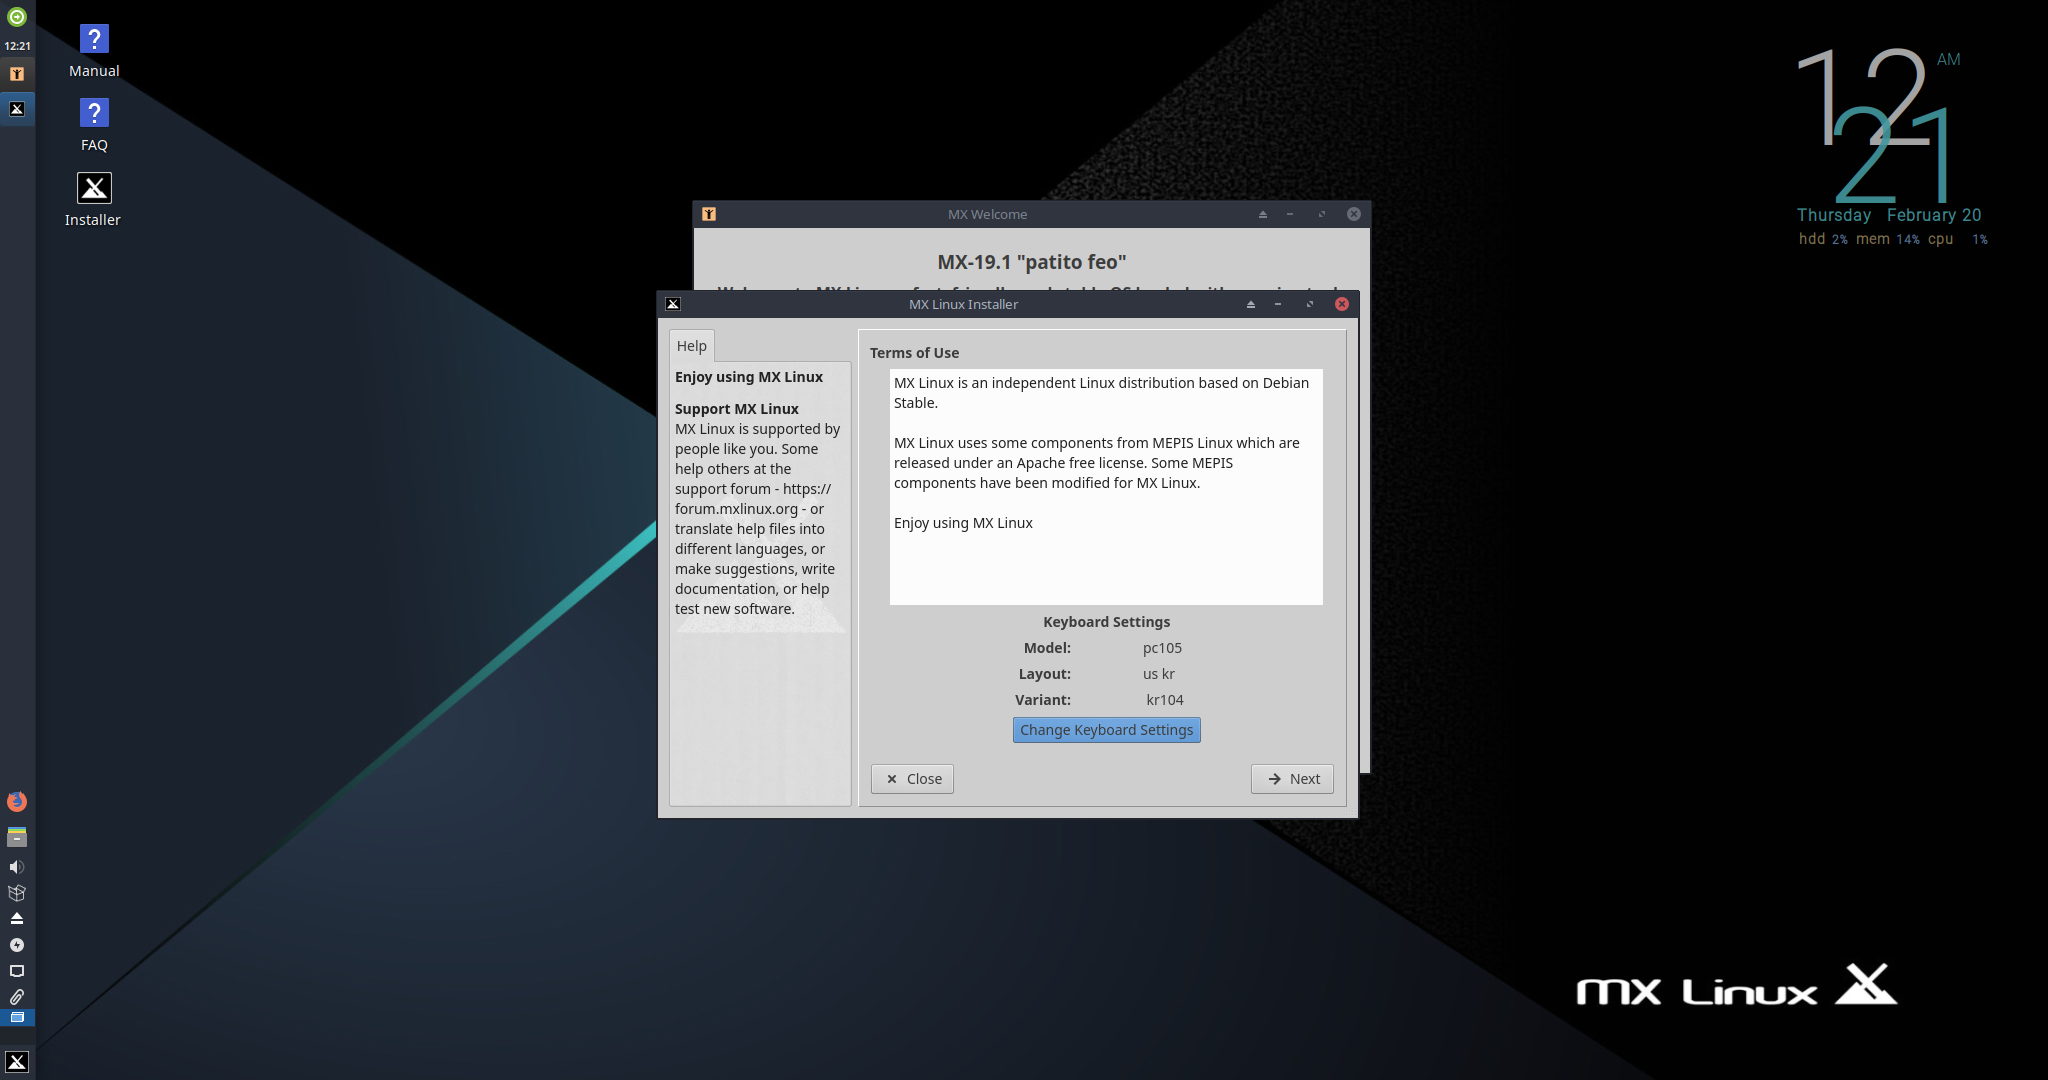The image size is (2048, 1080).
Task: Click the desktop "cpu 1%" readout
Action: pyautogui.click(x=1958, y=239)
